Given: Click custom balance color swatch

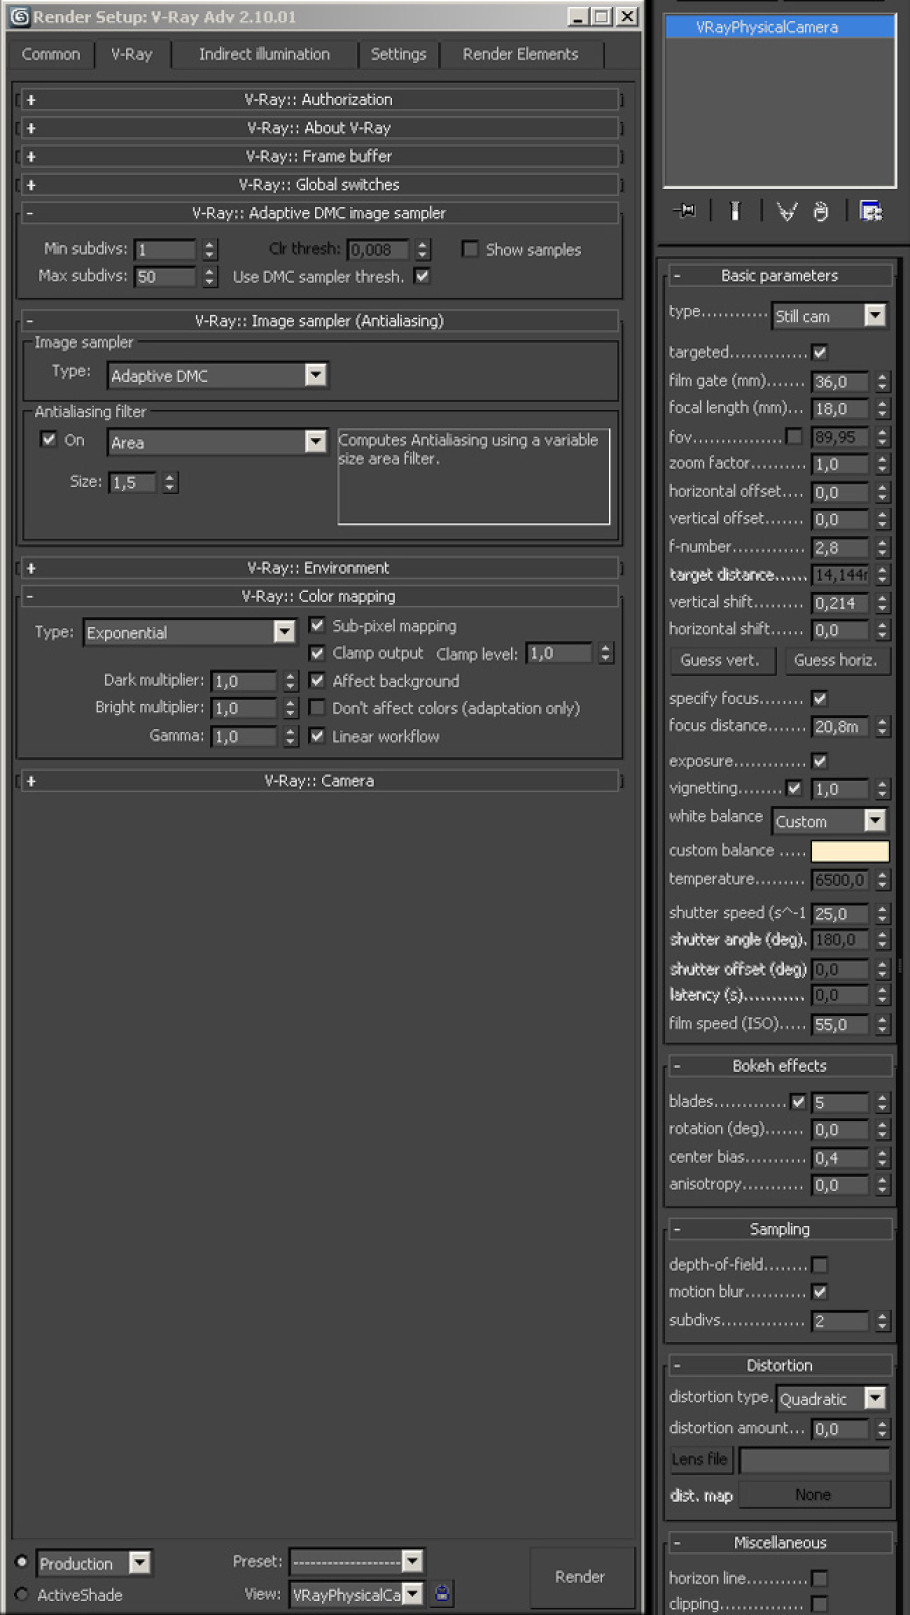Looking at the screenshot, I should pos(850,851).
